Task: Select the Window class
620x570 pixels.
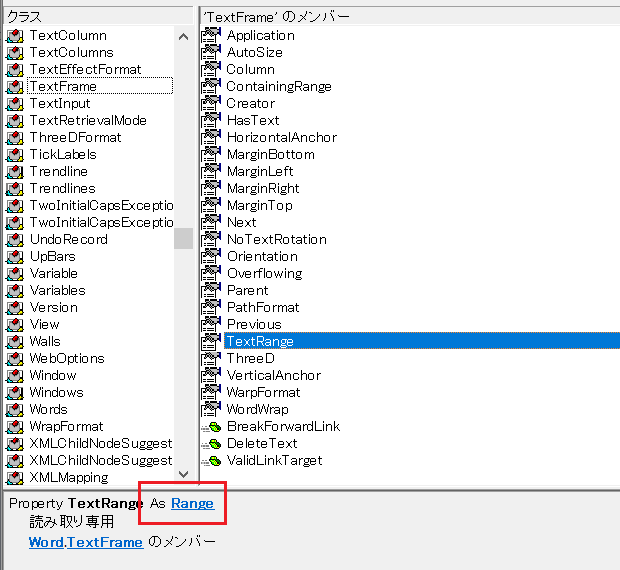Action: 53,376
